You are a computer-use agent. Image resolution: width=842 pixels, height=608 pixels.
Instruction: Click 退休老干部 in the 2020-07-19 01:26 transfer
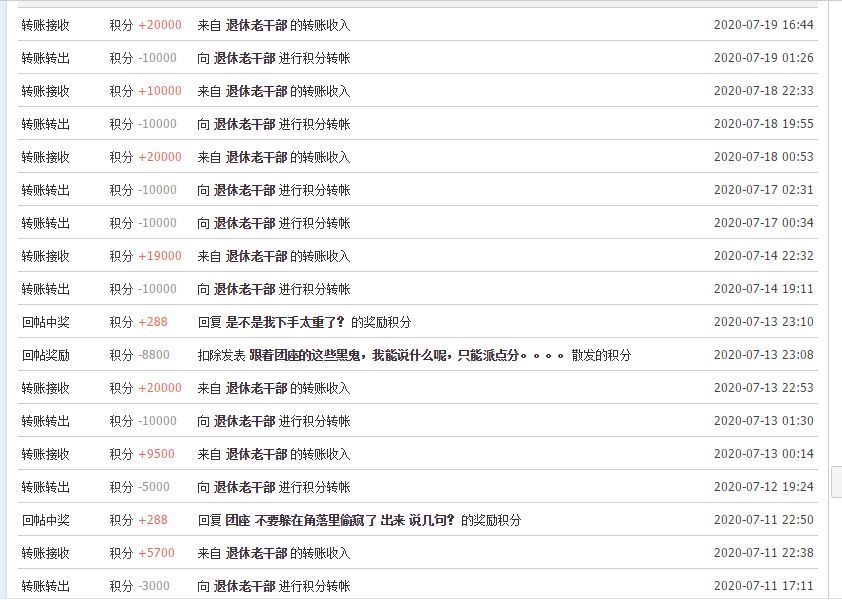pos(244,58)
